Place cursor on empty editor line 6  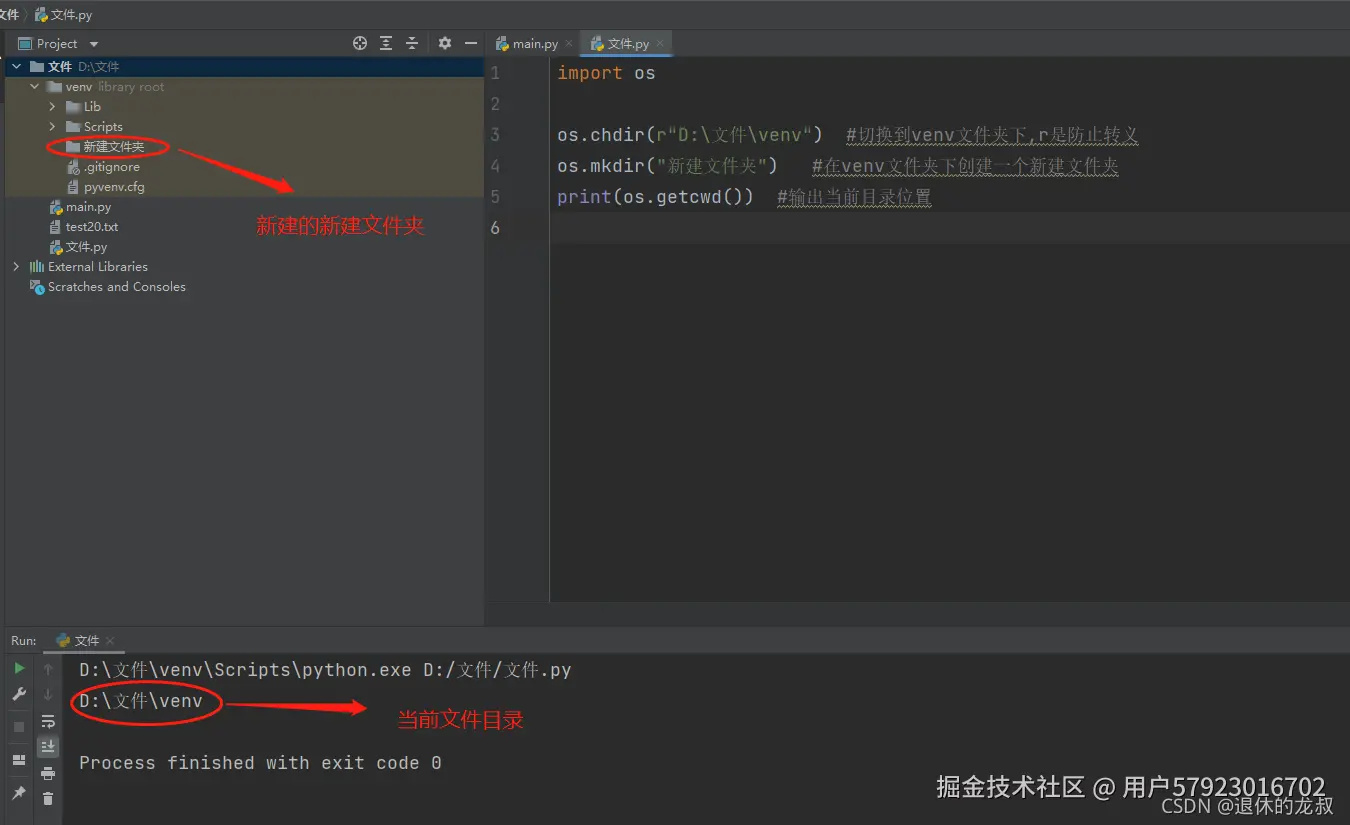coord(950,228)
